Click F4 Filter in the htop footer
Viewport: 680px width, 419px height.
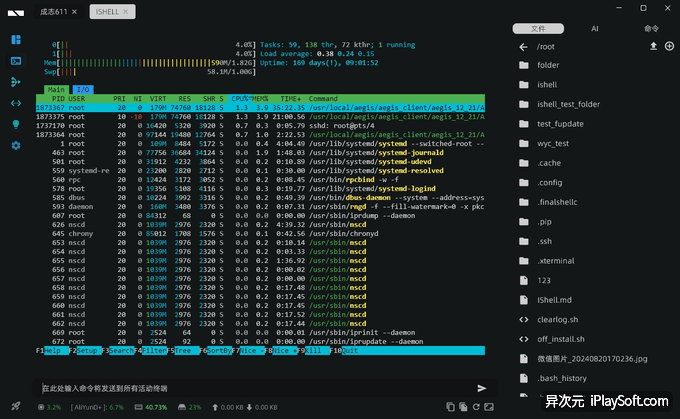(150, 350)
